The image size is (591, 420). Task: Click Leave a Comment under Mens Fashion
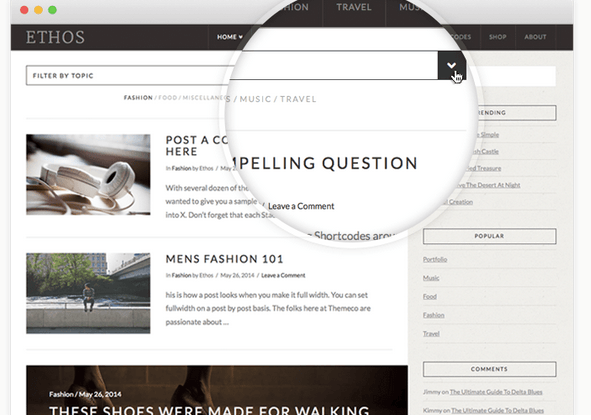tap(283, 276)
